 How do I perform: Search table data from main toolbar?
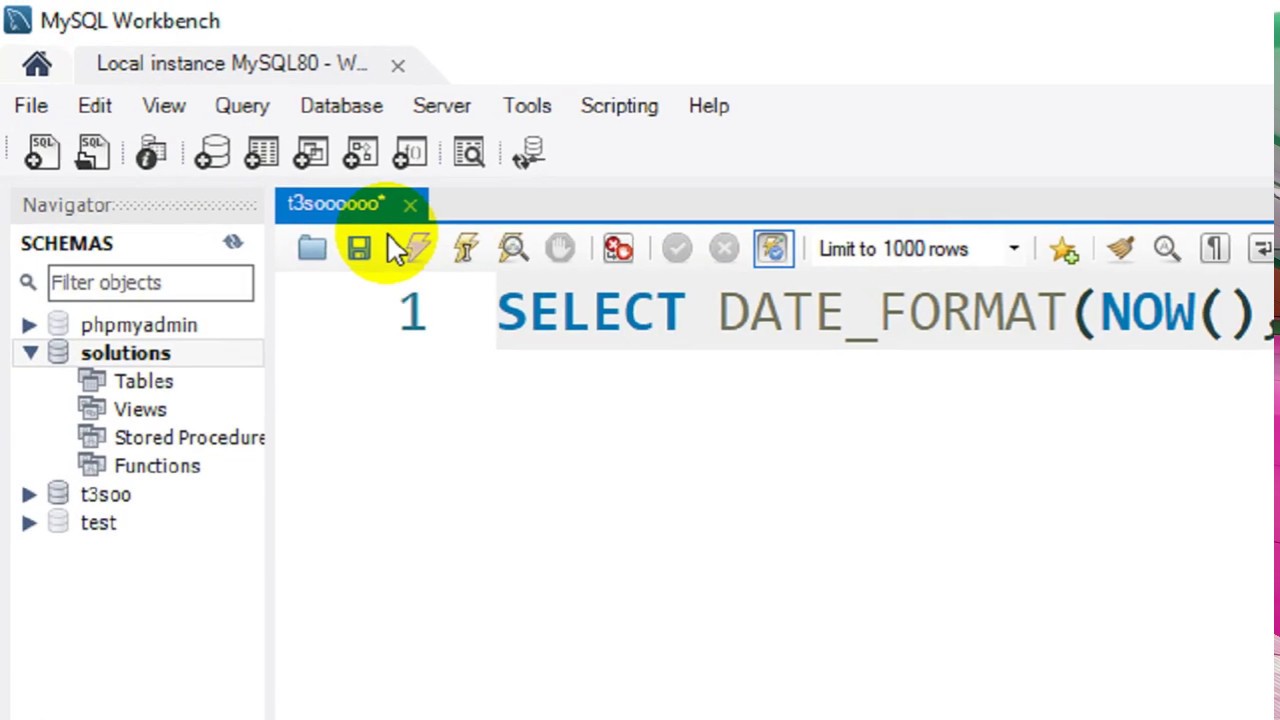pos(469,152)
